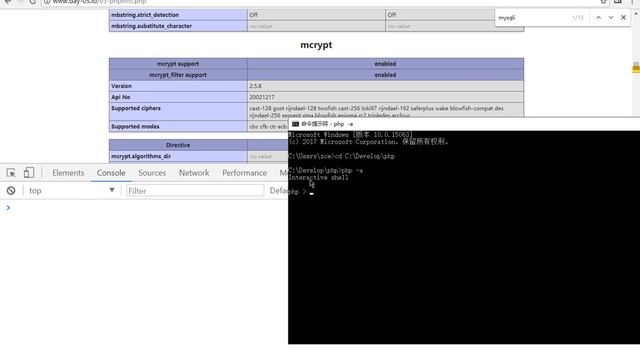Click the 'mcrypt_filter support' table cell
The image size is (640, 360).
pos(178,75)
